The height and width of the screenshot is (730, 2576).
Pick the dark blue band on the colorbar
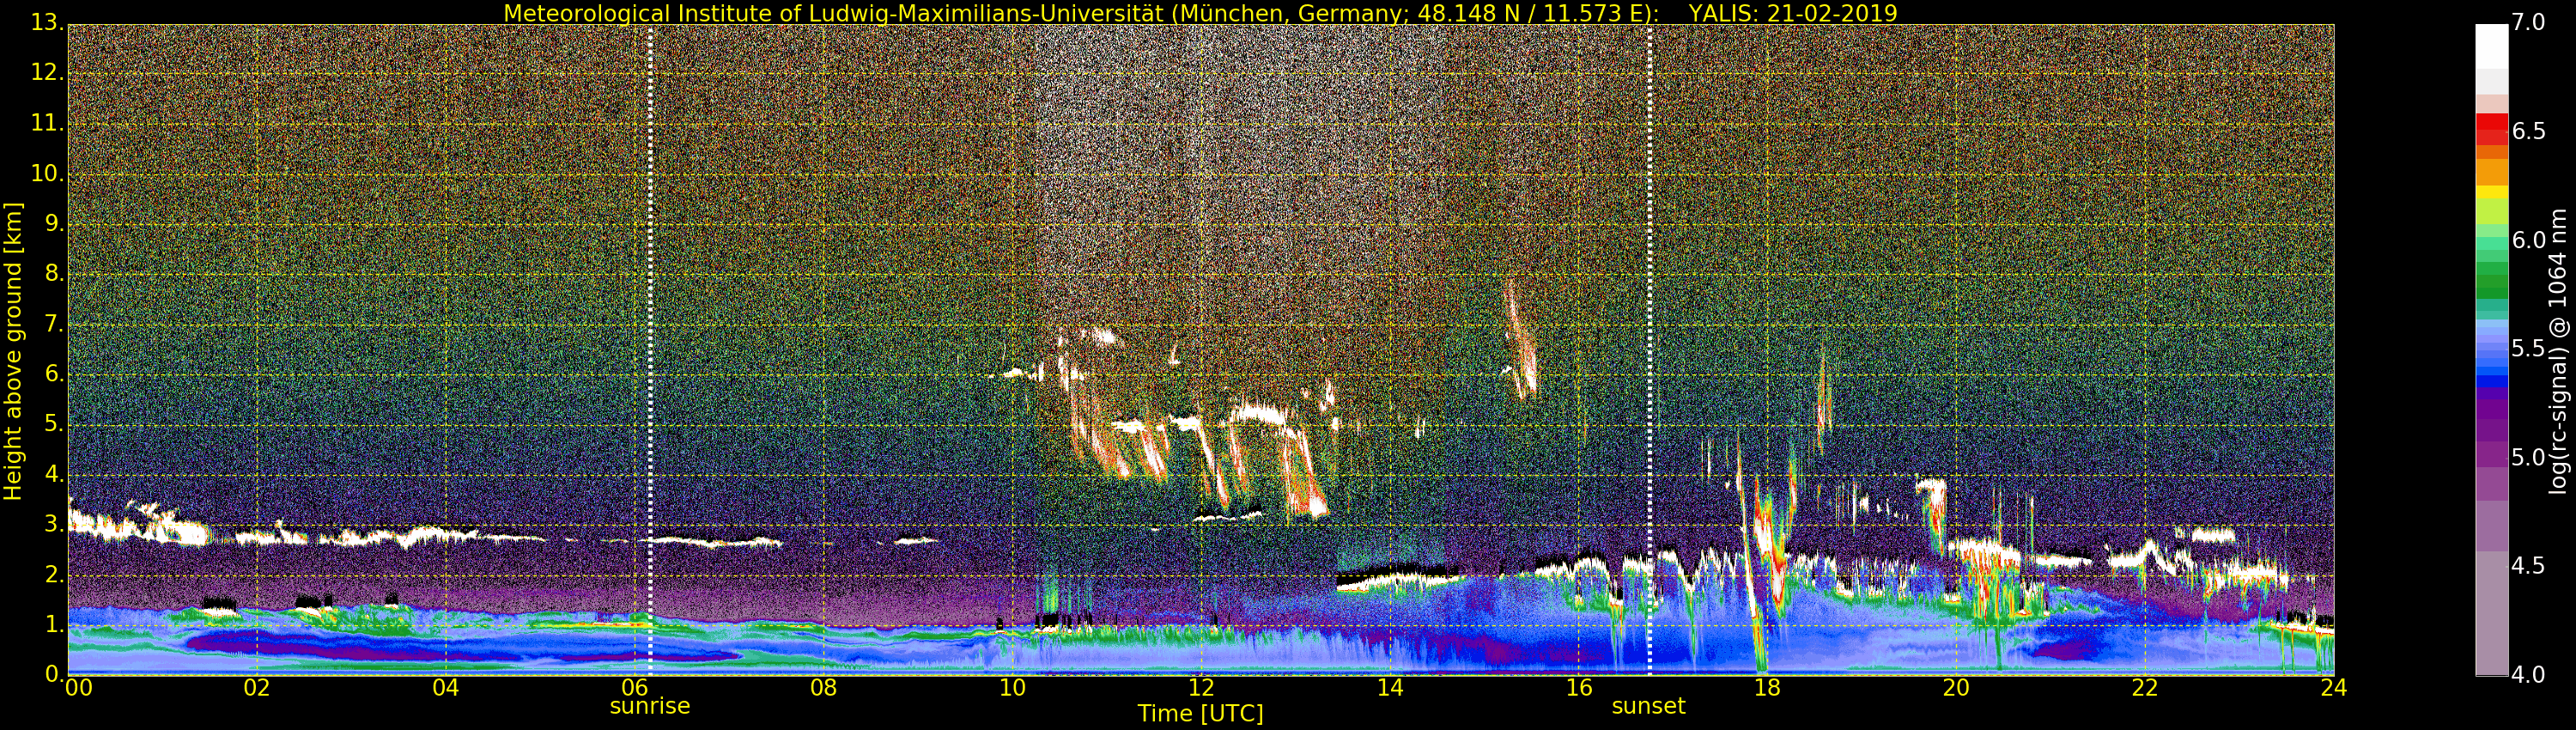[x=2492, y=380]
